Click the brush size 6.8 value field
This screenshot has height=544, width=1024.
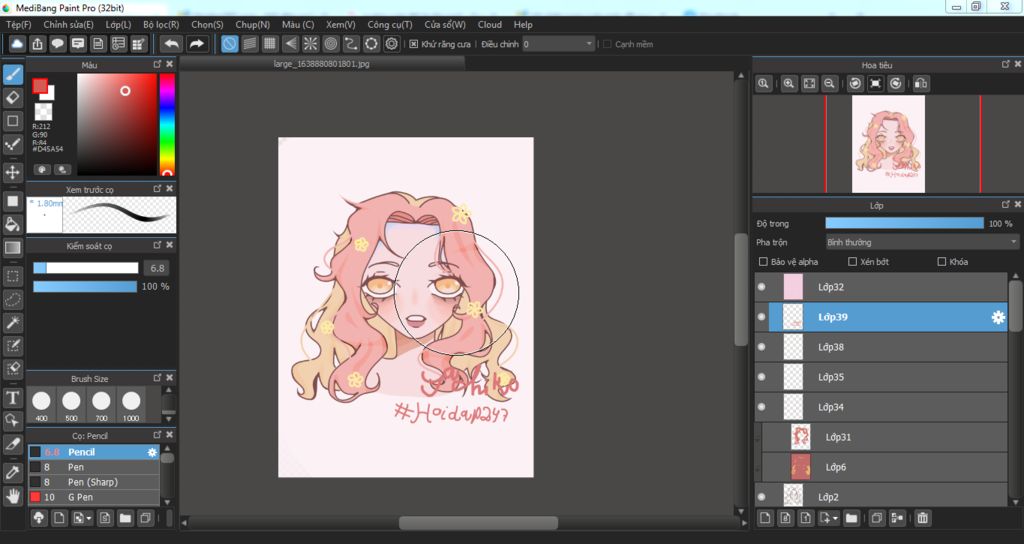click(x=157, y=268)
